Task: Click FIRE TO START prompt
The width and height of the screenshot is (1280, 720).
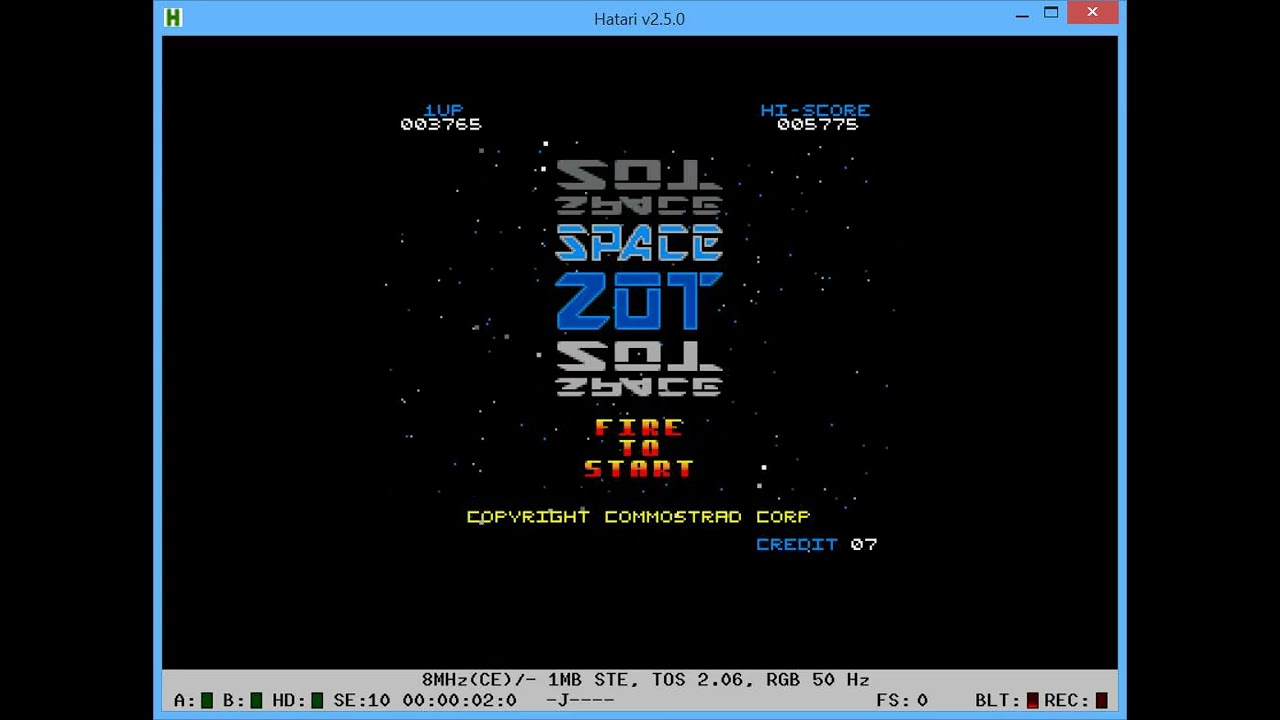Action: [x=639, y=448]
